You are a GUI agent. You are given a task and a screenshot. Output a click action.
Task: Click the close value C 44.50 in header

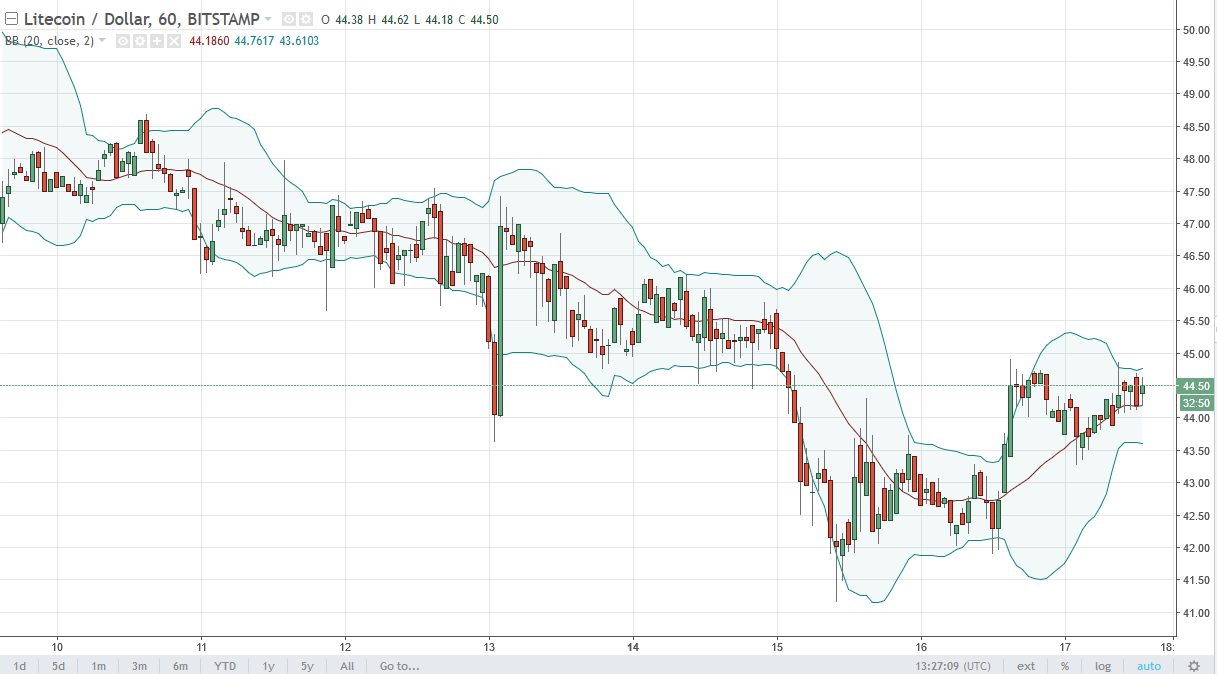478,19
